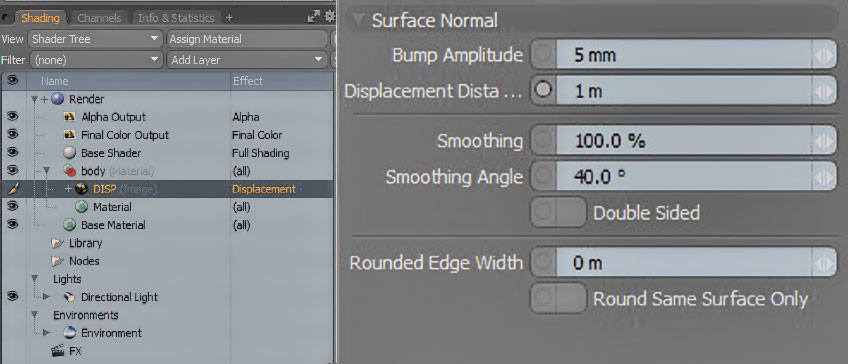Click the body material group icon

(x=69, y=171)
